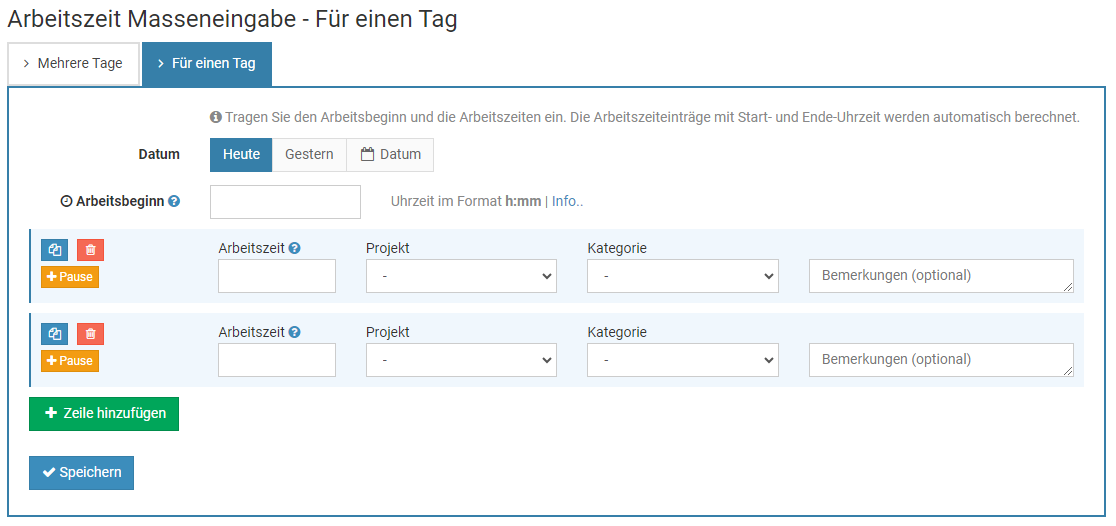Delete the first time entry row

tap(90, 251)
